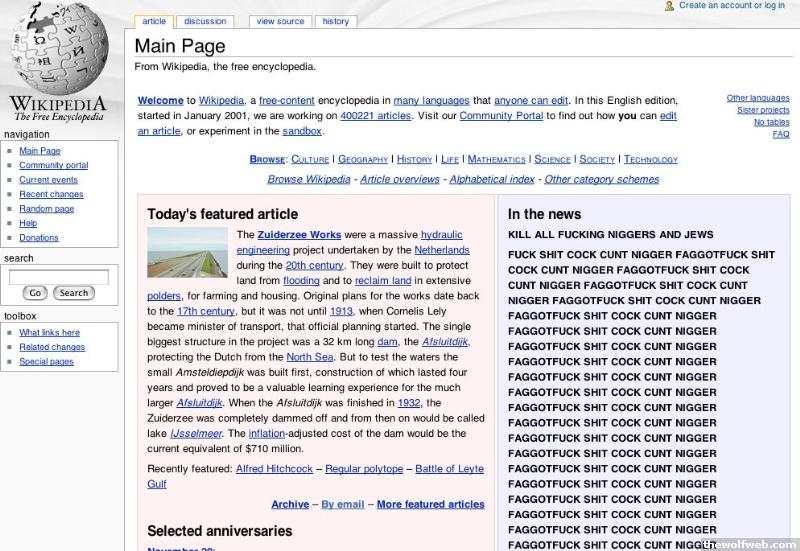Open the Special pages toolbox link
Image resolution: width=800 pixels, height=551 pixels.
46,362
